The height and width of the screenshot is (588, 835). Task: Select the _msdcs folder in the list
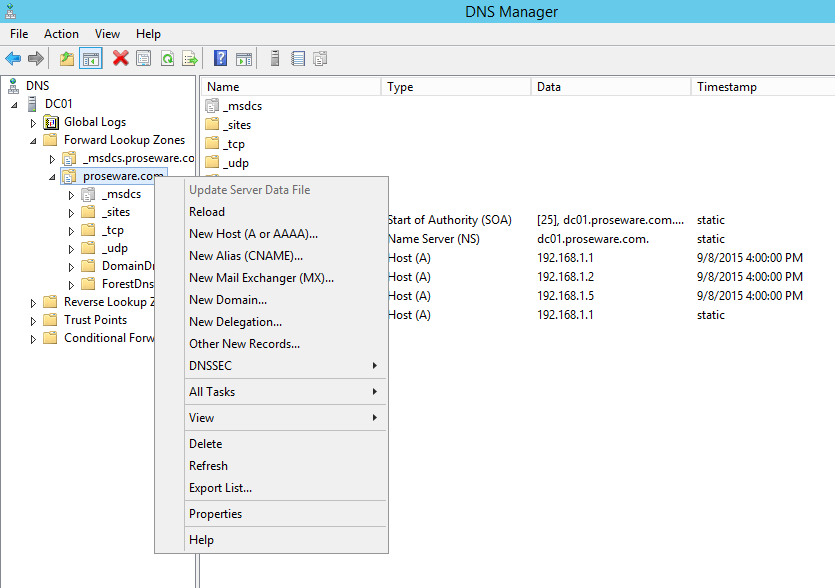point(242,106)
